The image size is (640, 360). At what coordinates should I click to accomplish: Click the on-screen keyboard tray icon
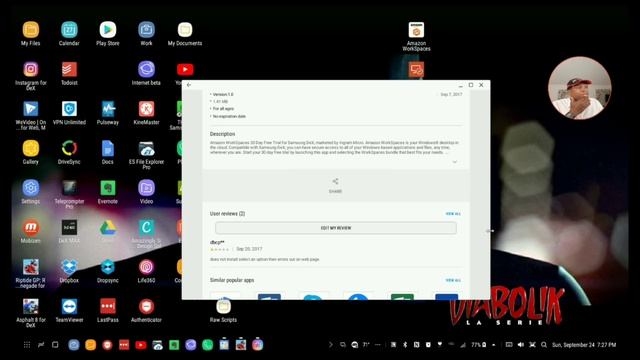(509, 345)
